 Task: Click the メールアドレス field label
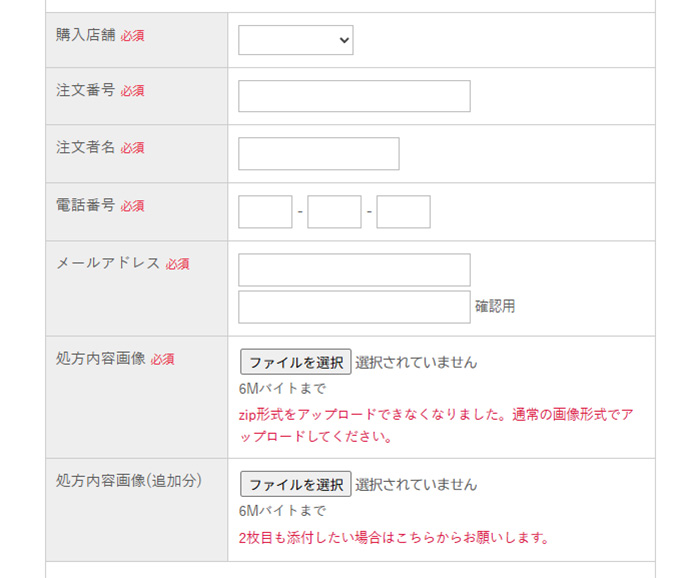(x=108, y=263)
